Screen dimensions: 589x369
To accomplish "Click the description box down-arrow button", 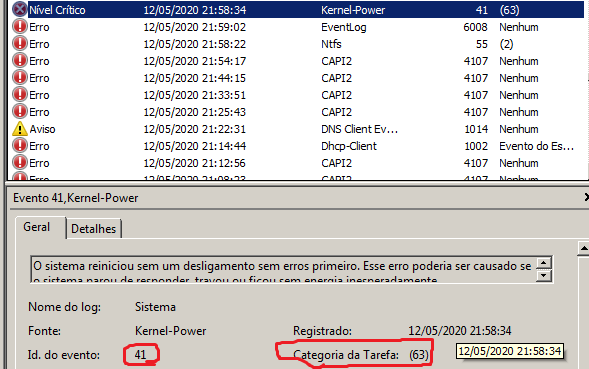I will [544, 275].
